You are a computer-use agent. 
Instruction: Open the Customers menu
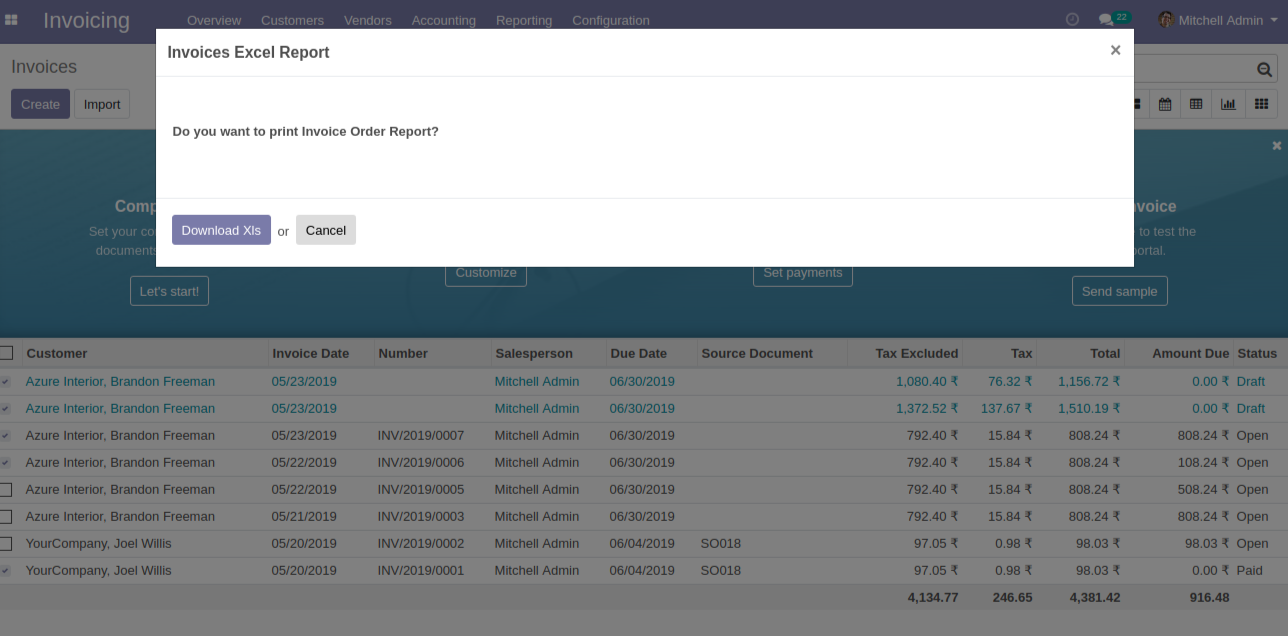pos(292,20)
